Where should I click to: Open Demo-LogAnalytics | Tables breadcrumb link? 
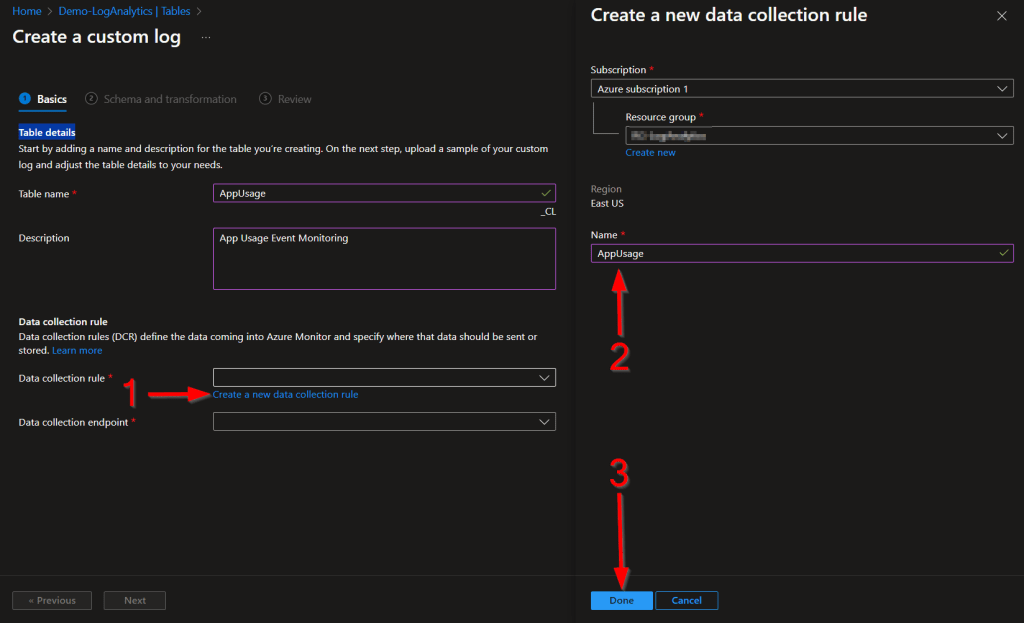124,11
